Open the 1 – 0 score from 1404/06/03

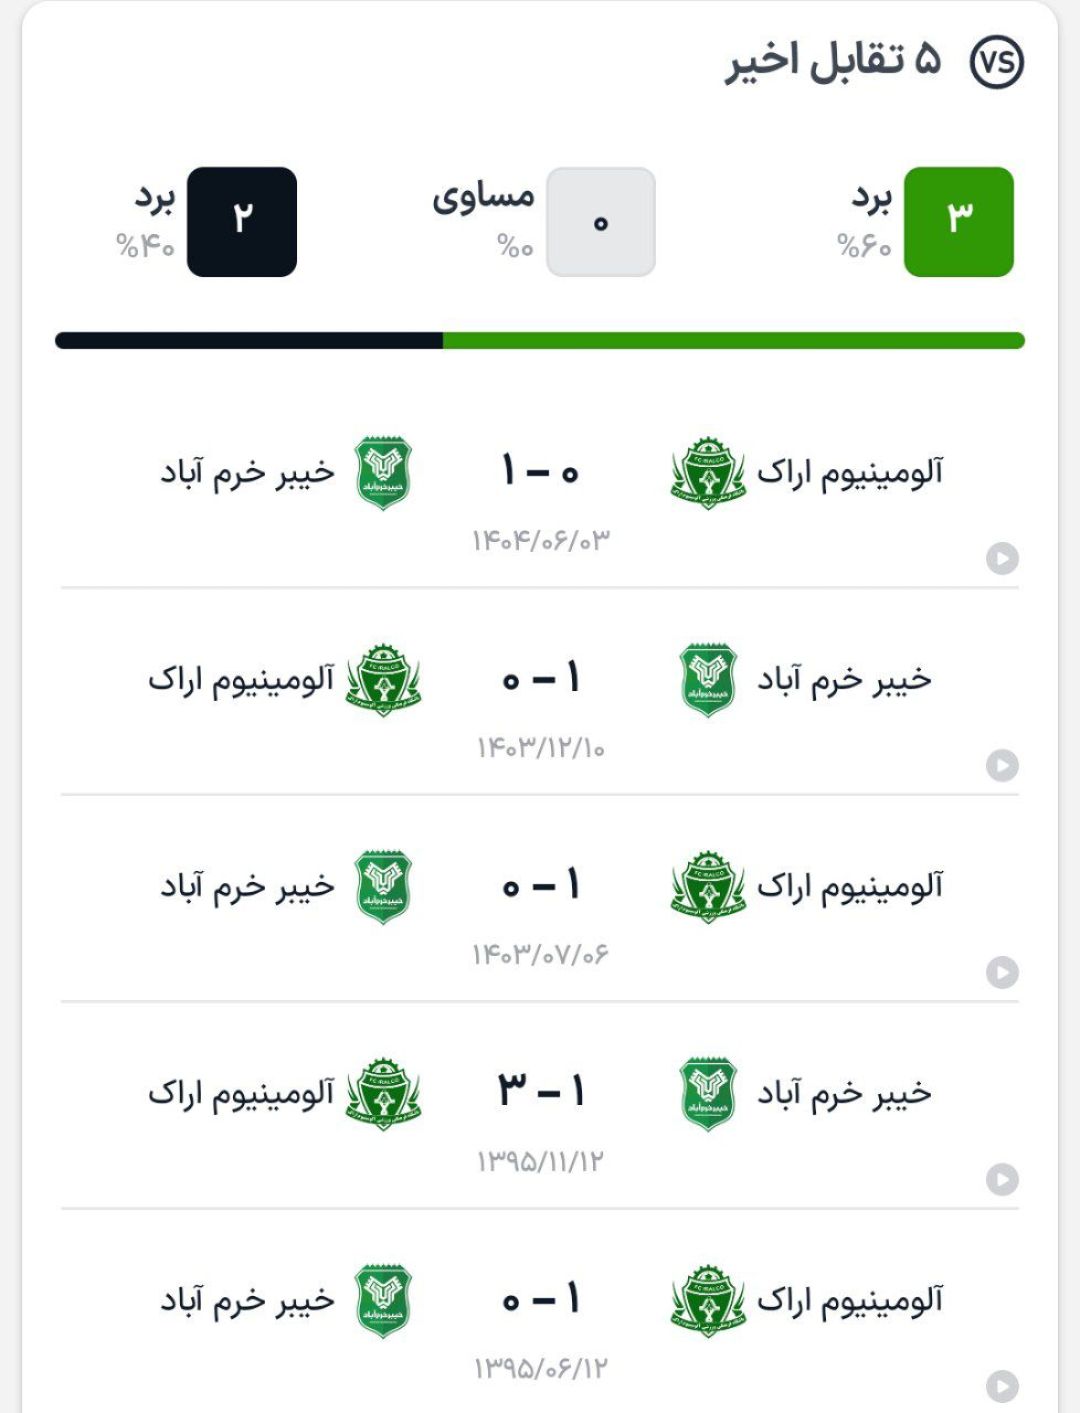click(x=540, y=470)
